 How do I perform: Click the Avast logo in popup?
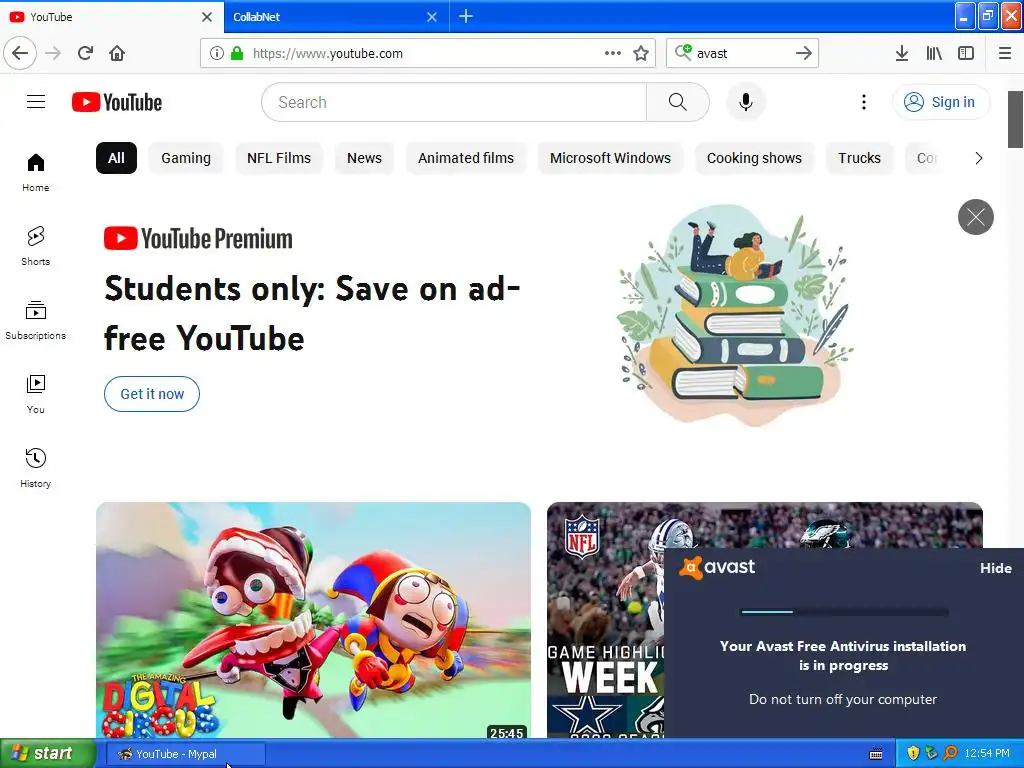pyautogui.click(x=717, y=567)
